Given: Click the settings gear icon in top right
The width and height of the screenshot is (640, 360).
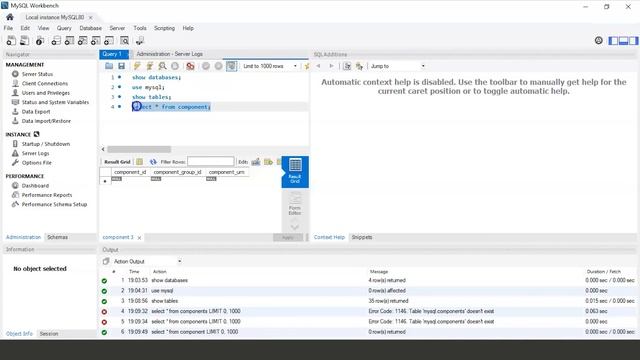Looking at the screenshot, I should point(598,40).
